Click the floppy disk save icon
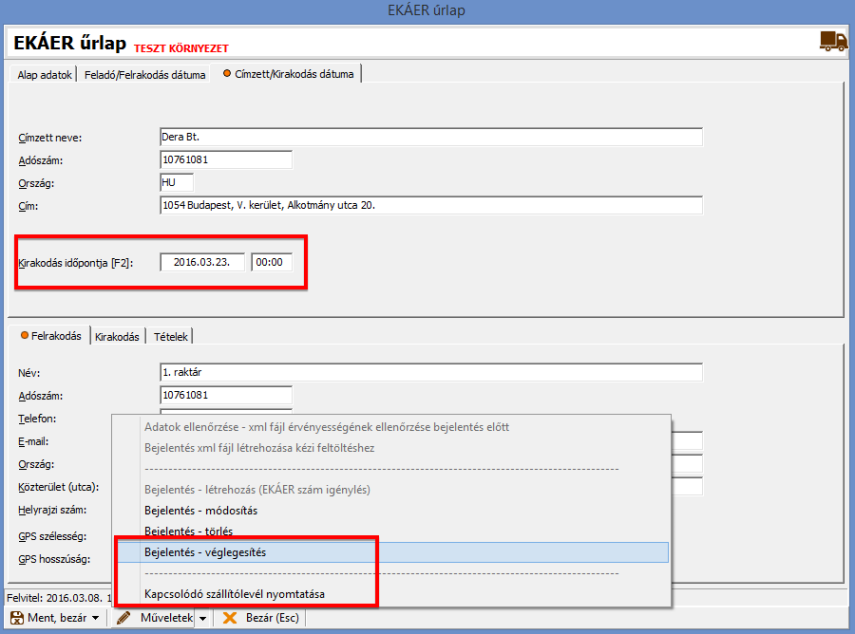Viewport: 855px width, 634px height. [16, 618]
